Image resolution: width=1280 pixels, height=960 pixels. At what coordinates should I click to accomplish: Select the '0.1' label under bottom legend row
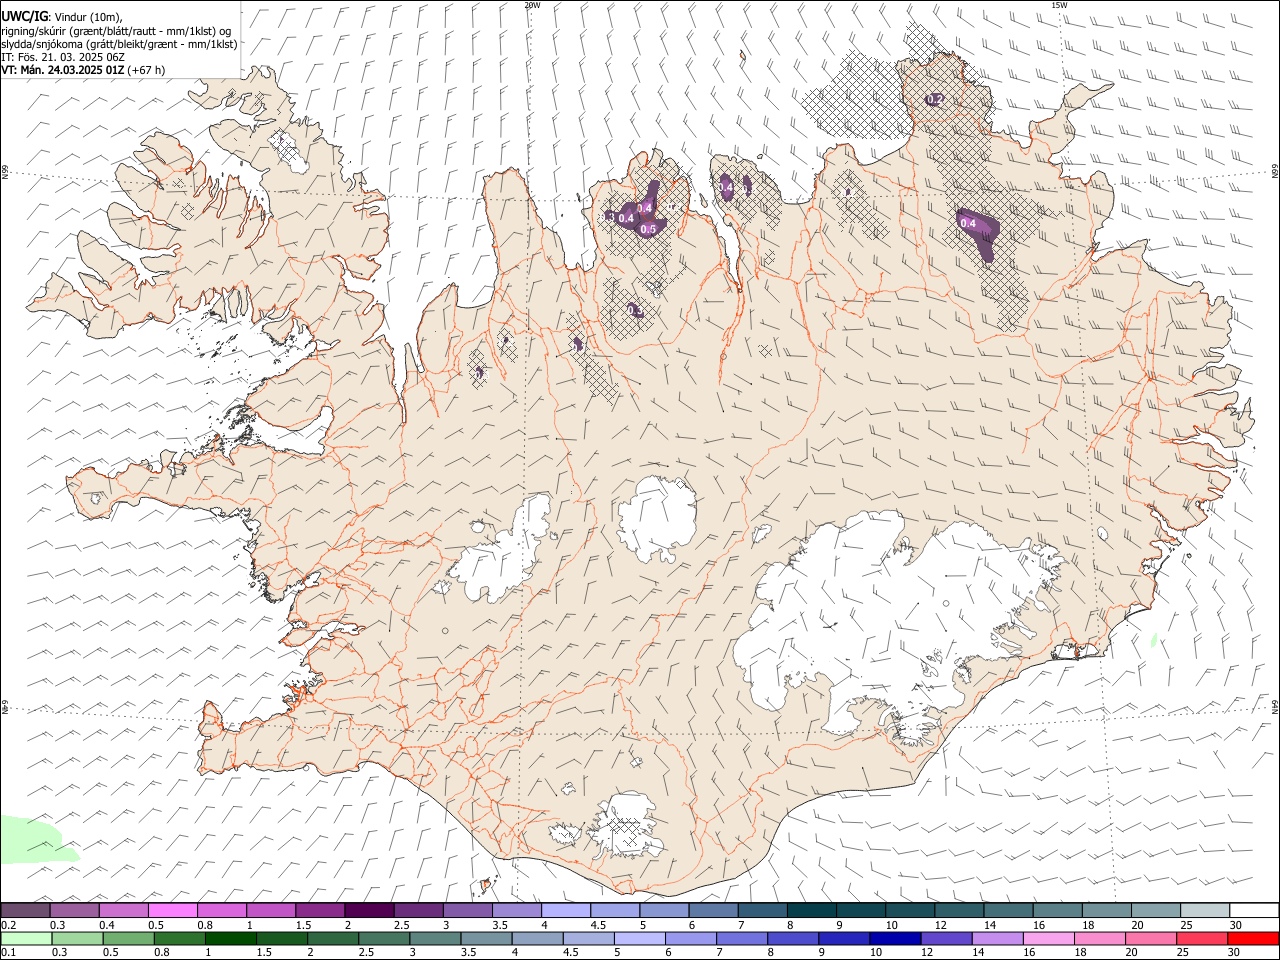click(8, 953)
